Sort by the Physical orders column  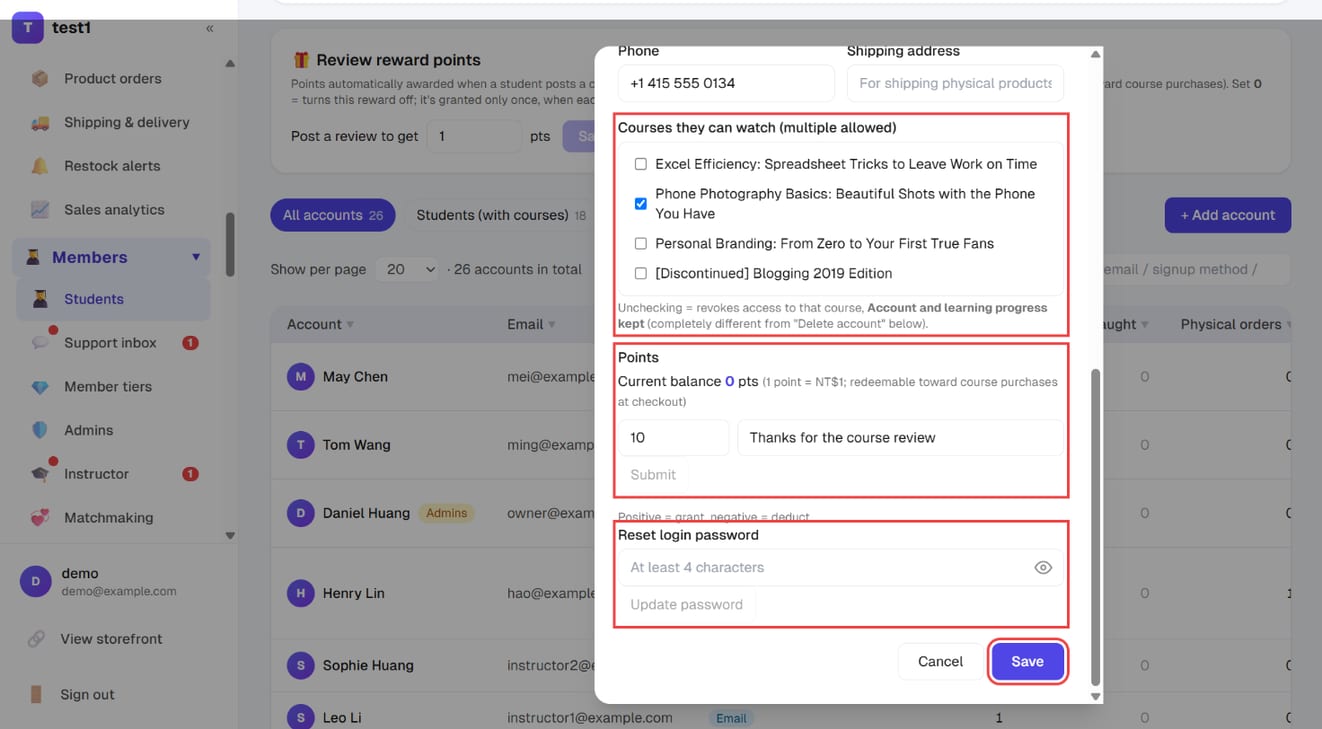coord(1234,324)
